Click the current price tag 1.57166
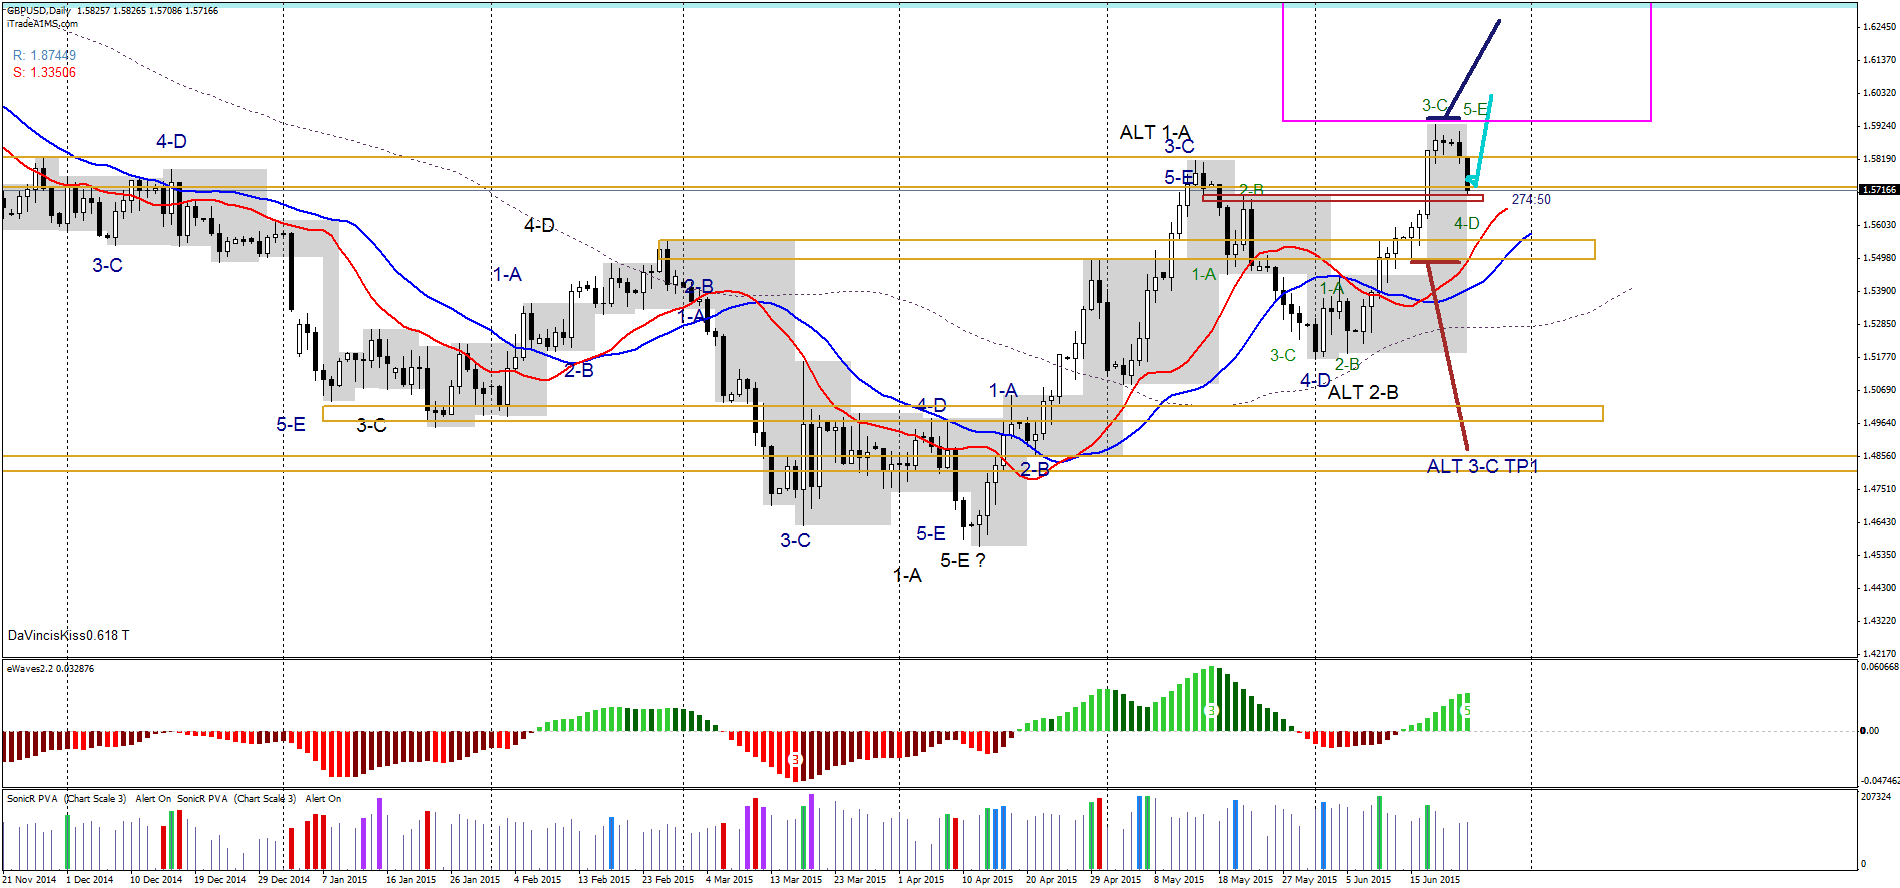 [x=1878, y=189]
